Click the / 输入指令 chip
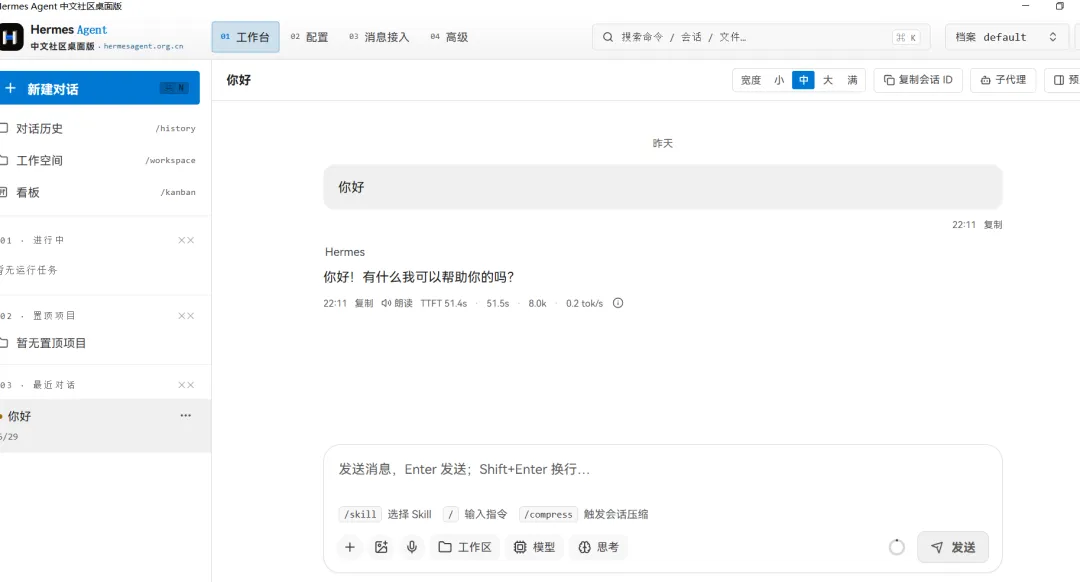Image resolution: width=1080 pixels, height=582 pixels. click(475, 515)
